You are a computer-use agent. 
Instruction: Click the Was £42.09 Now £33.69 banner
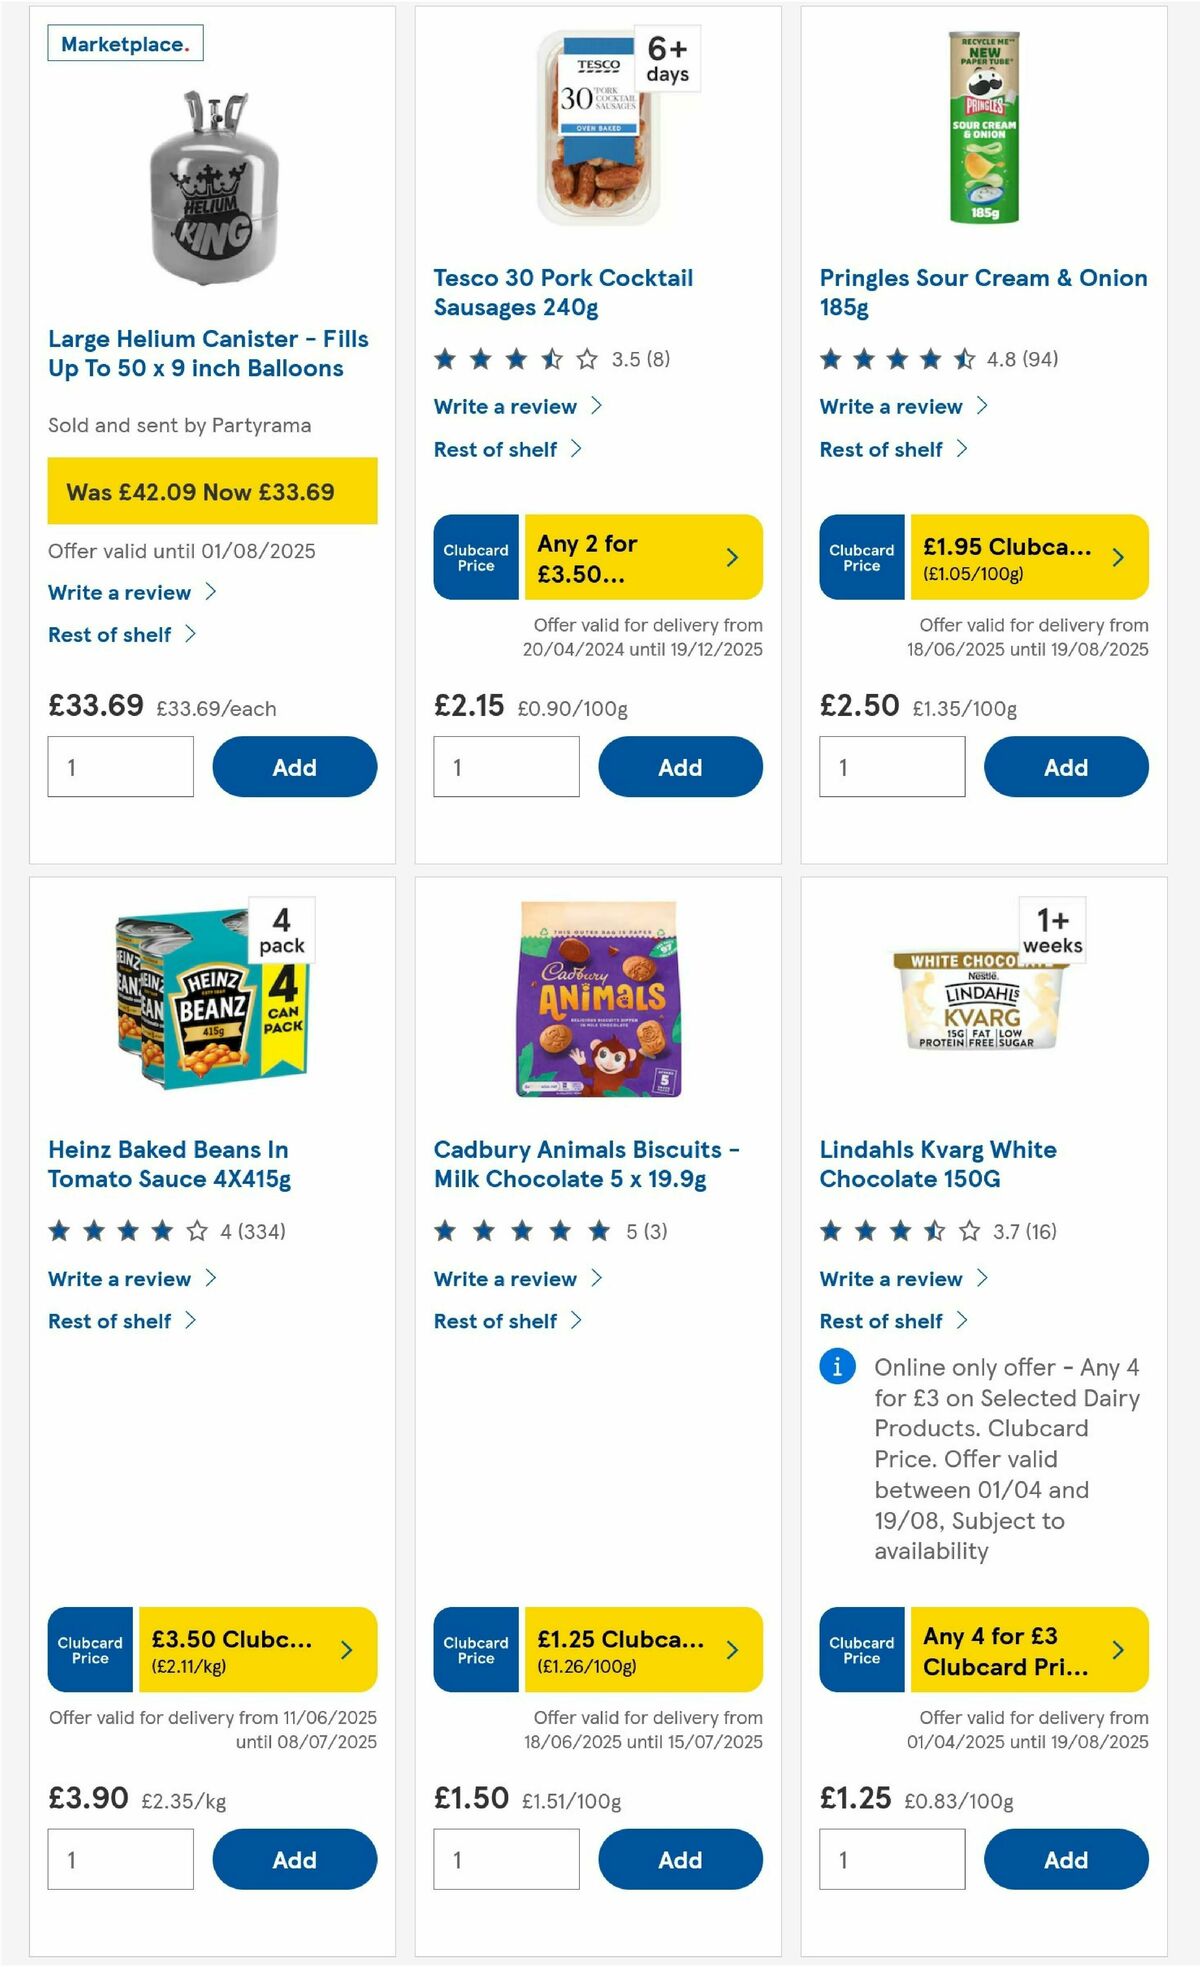pyautogui.click(x=211, y=492)
